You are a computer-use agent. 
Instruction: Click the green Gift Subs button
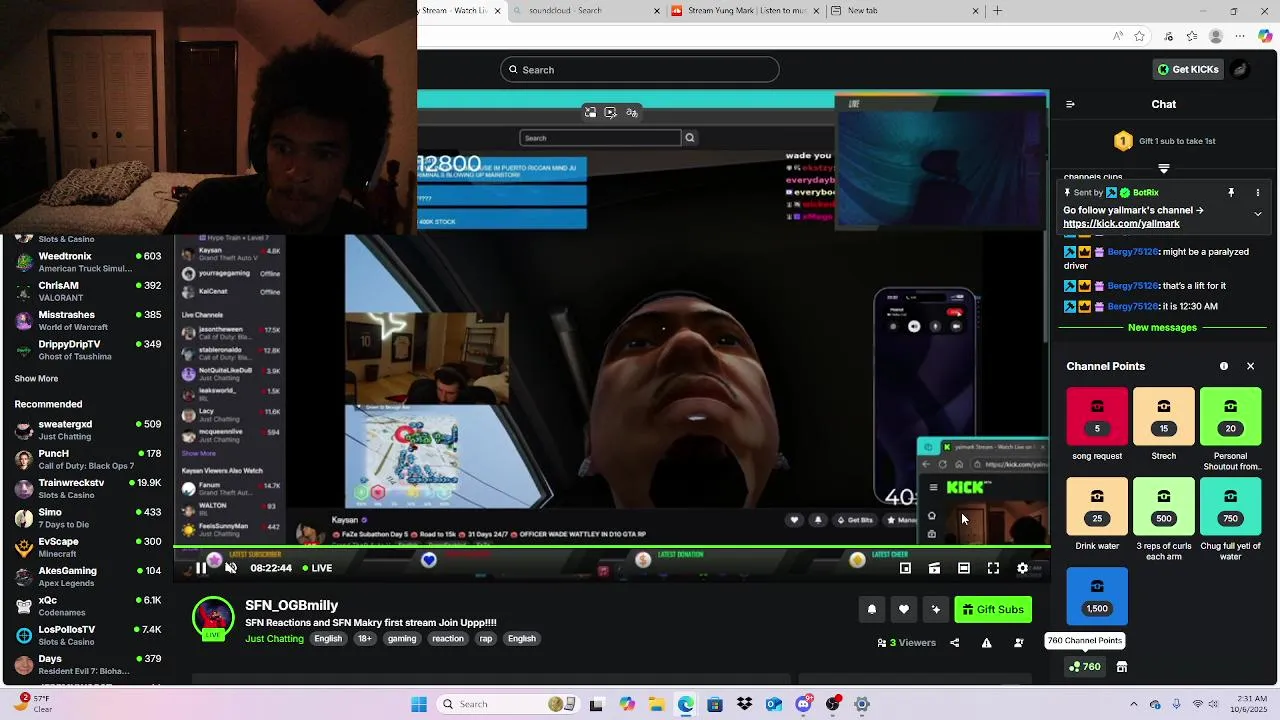click(993, 609)
